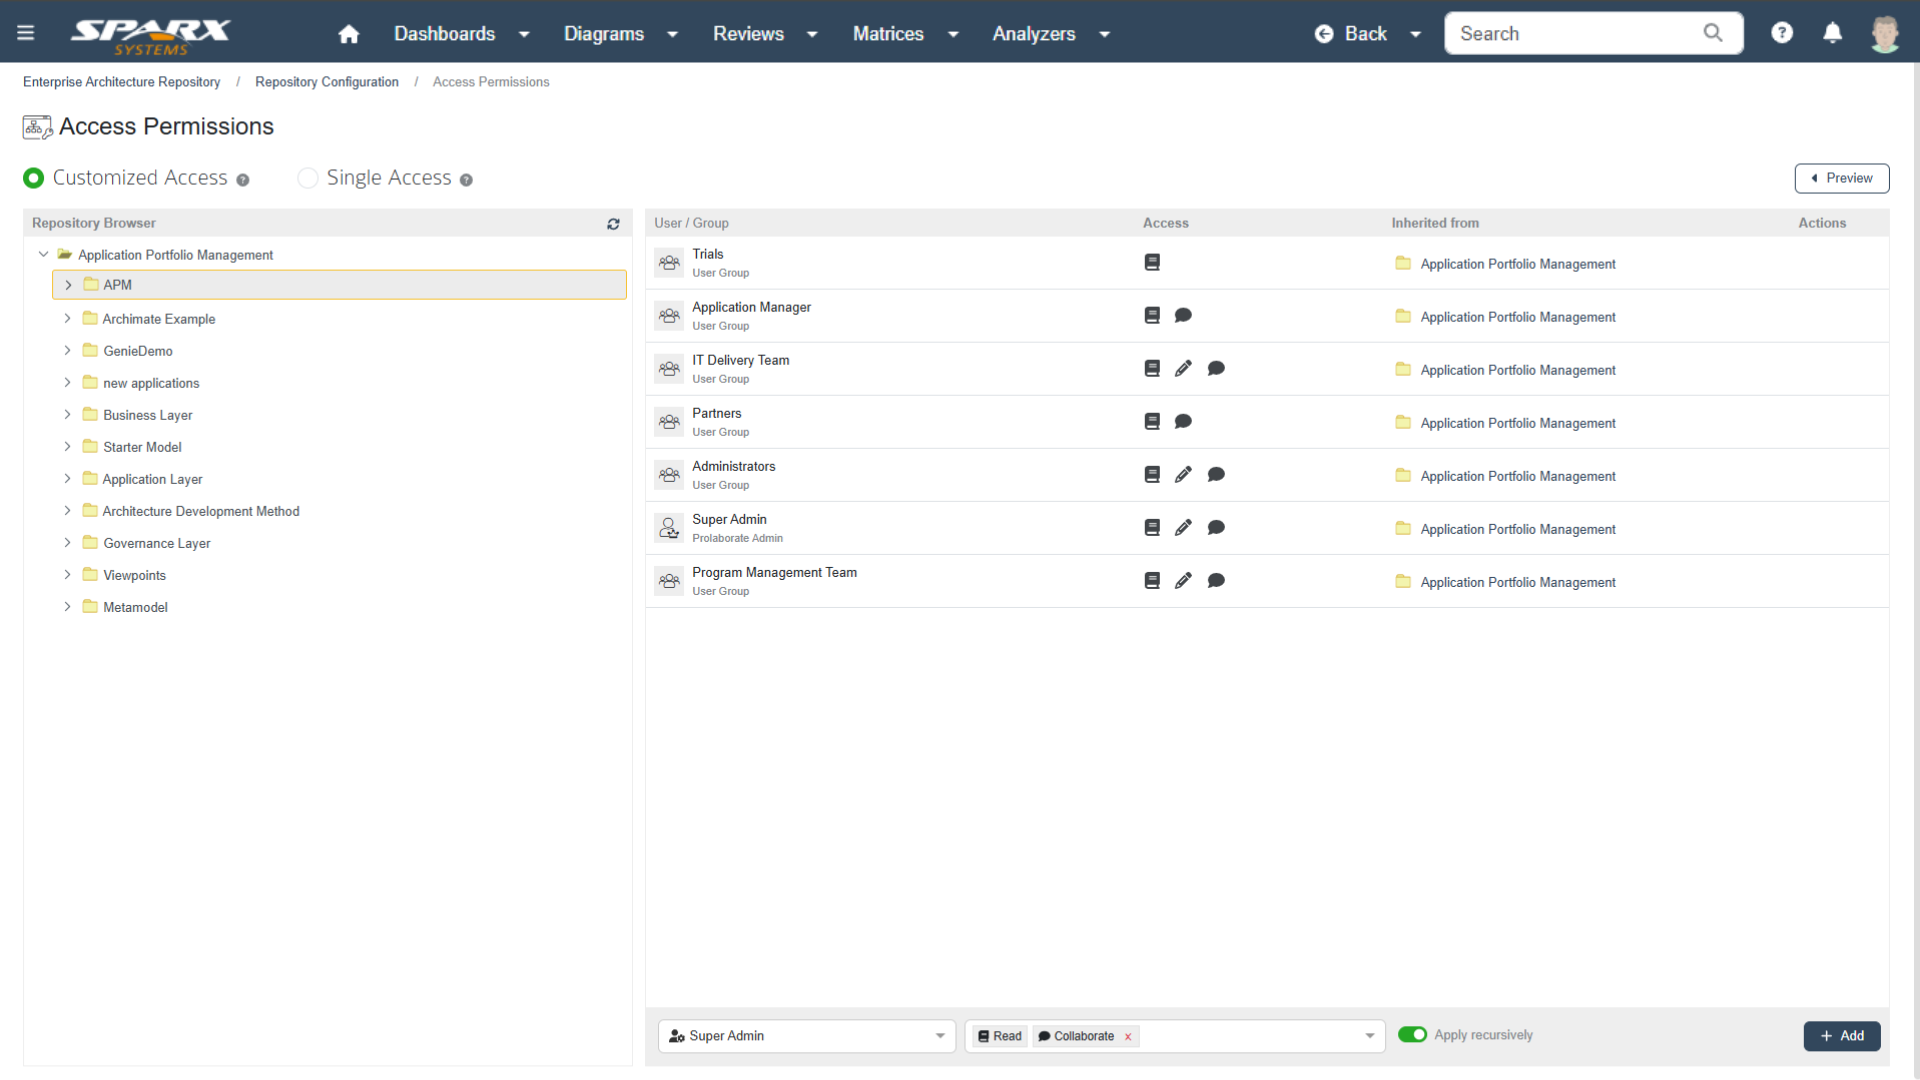Disable the Apply recursively toggle
The image size is (1920, 1080).
pos(1414,1035)
